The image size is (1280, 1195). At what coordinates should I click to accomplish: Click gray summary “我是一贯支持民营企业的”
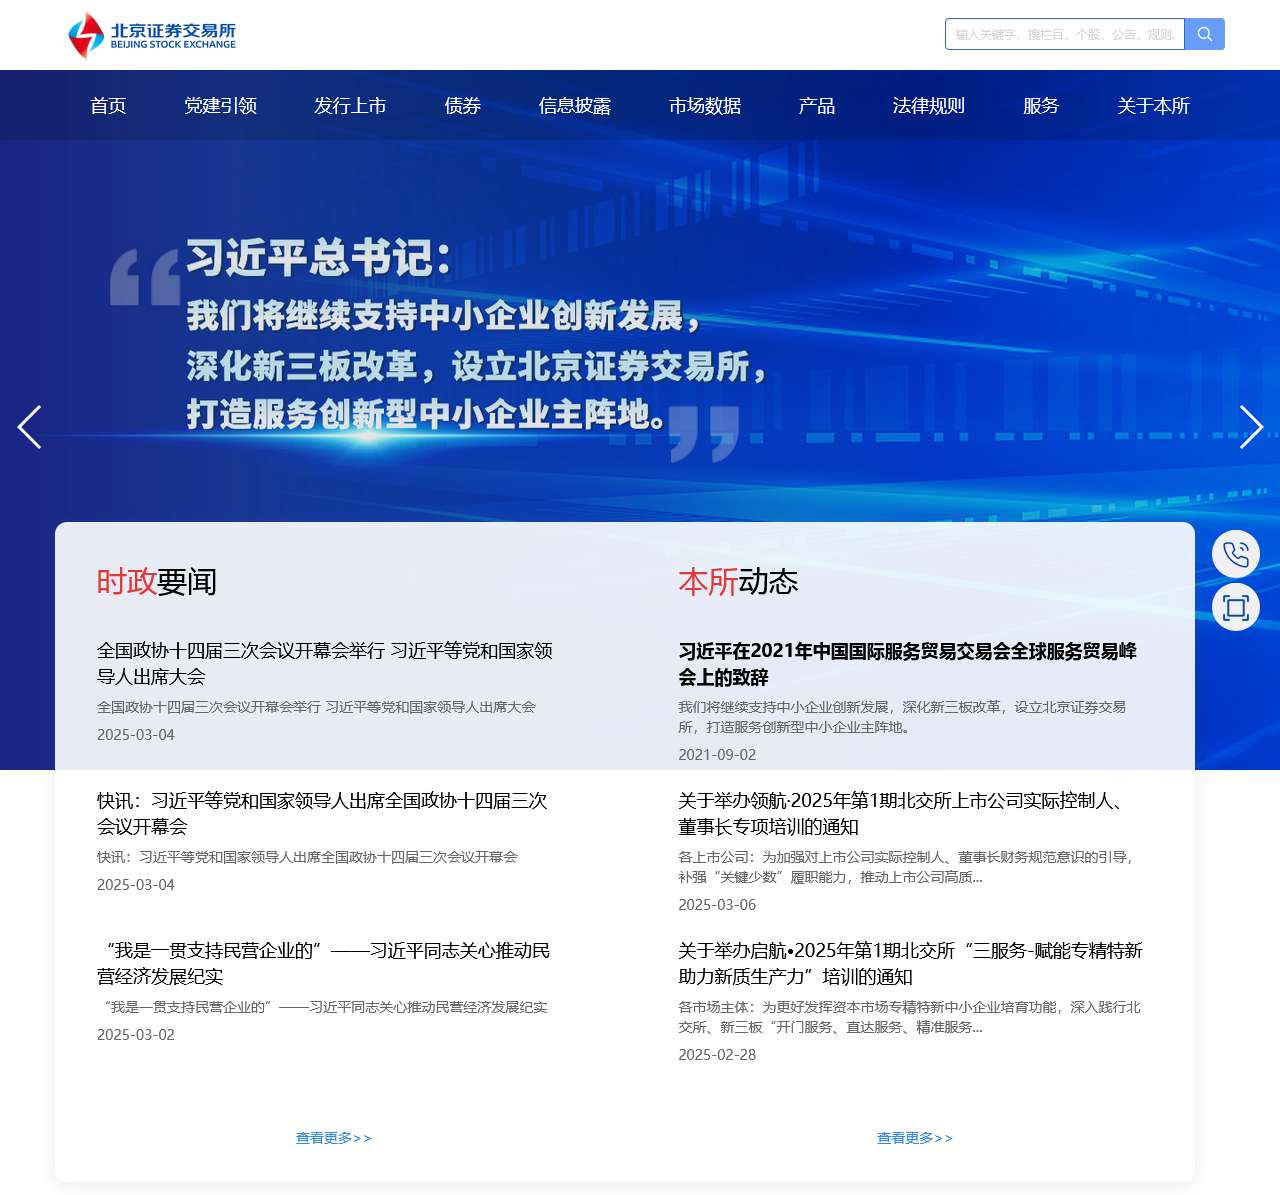322,1007
